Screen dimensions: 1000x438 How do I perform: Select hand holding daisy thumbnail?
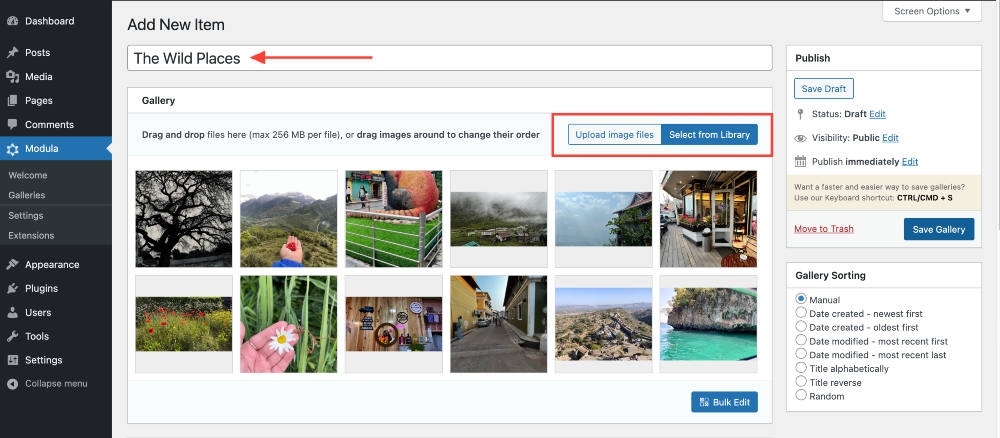point(288,324)
